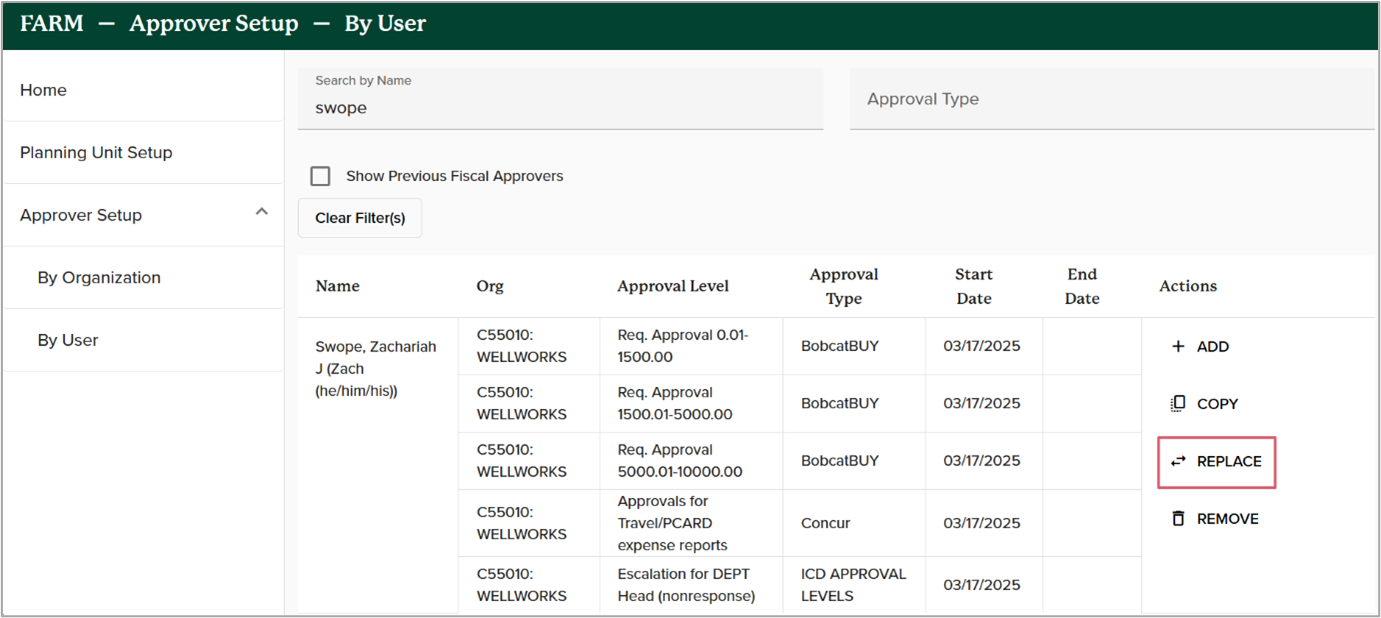
Task: Click the Escalation for DEPT Head row
Action: coord(683,585)
